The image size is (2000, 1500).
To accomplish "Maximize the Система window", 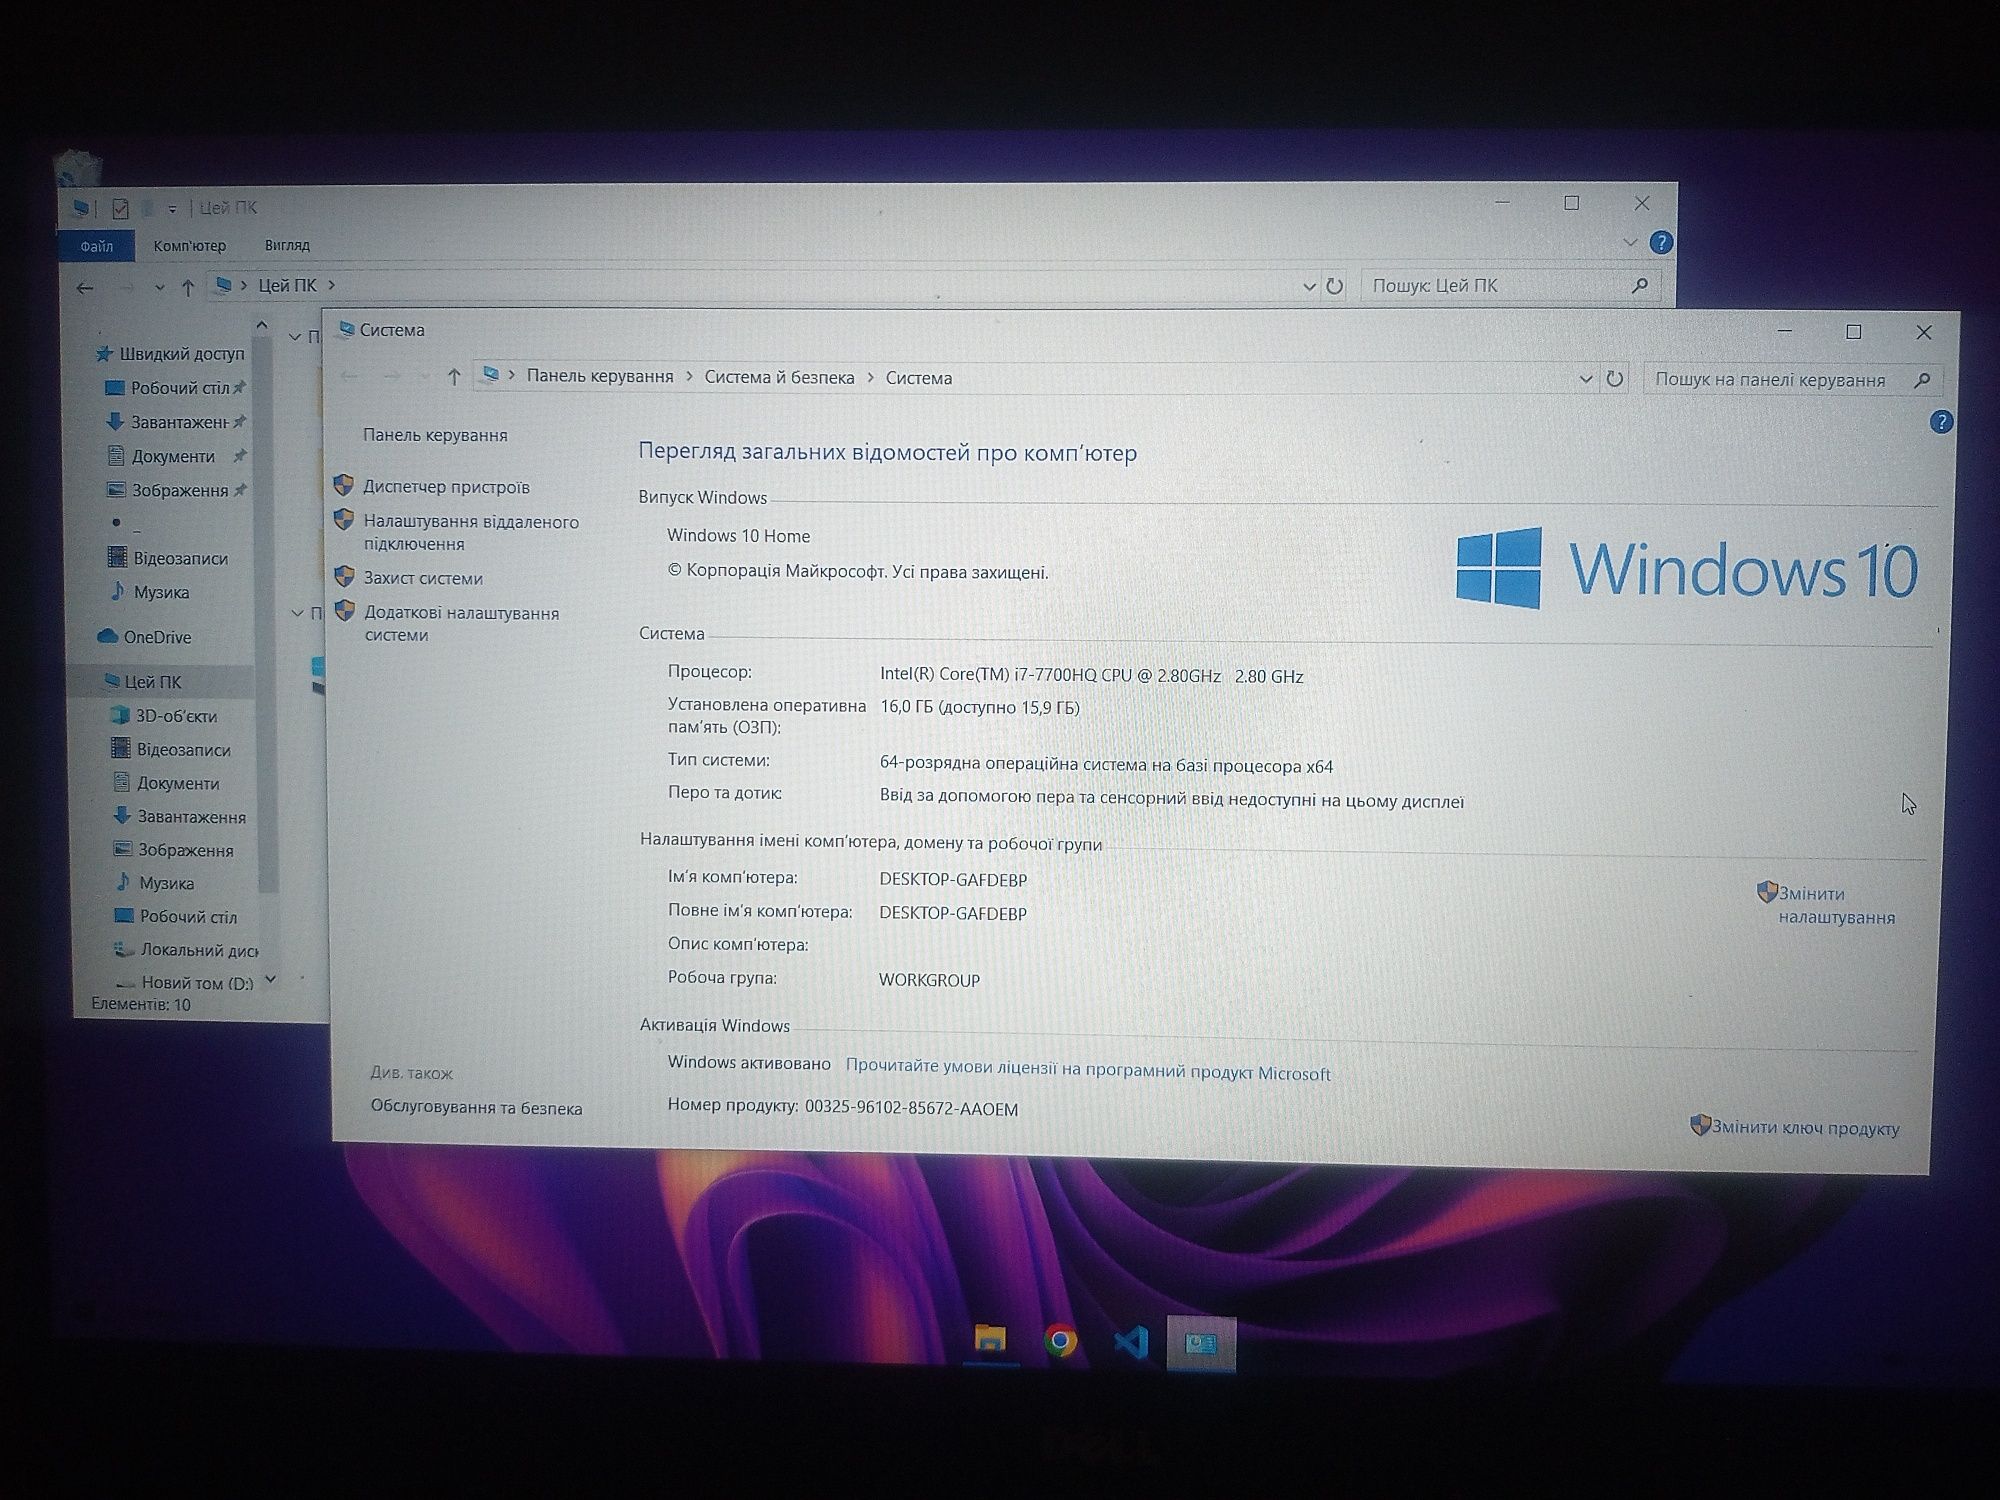I will coord(1853,332).
